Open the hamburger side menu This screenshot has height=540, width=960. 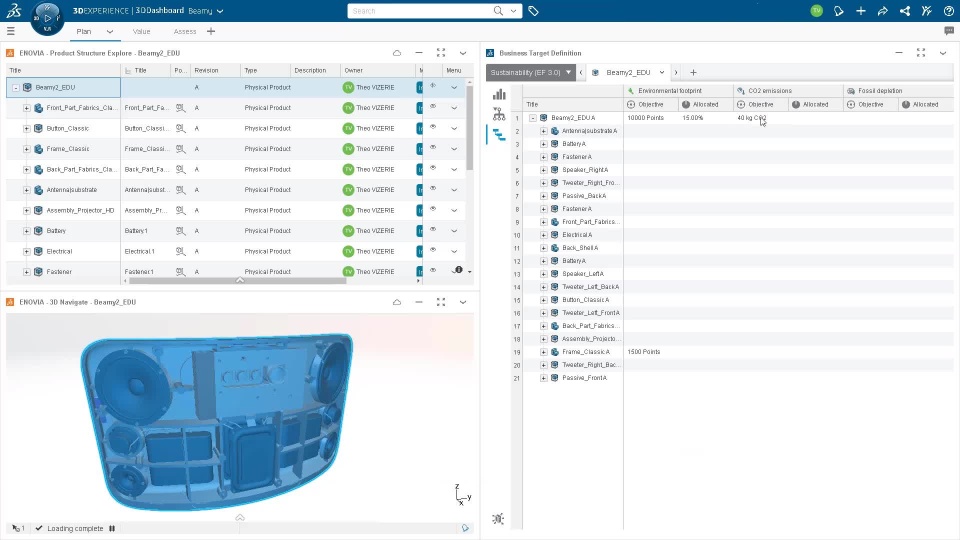(10, 31)
